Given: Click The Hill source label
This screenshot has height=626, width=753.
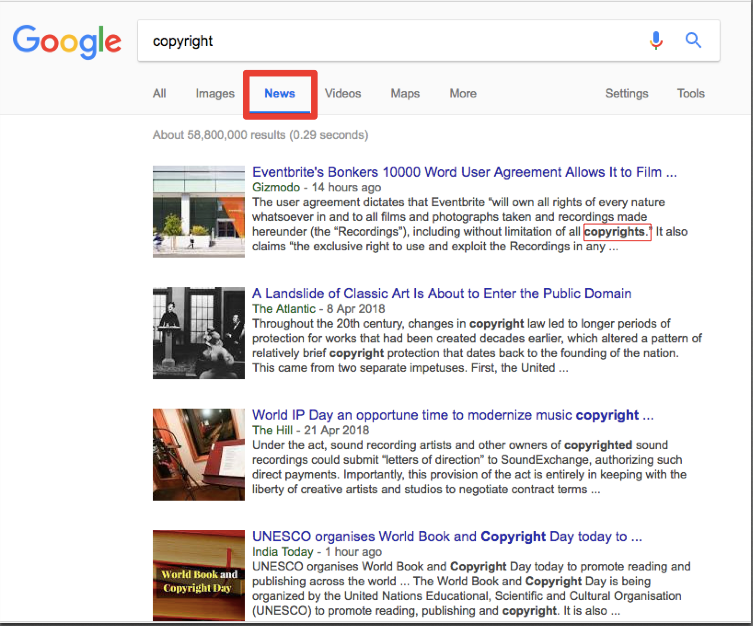Looking at the screenshot, I should 272,430.
